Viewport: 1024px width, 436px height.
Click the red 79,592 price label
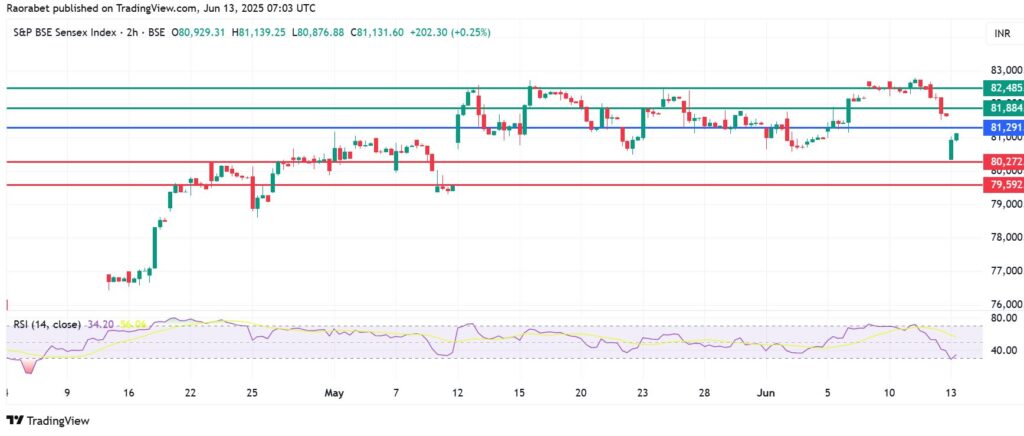(x=1003, y=185)
